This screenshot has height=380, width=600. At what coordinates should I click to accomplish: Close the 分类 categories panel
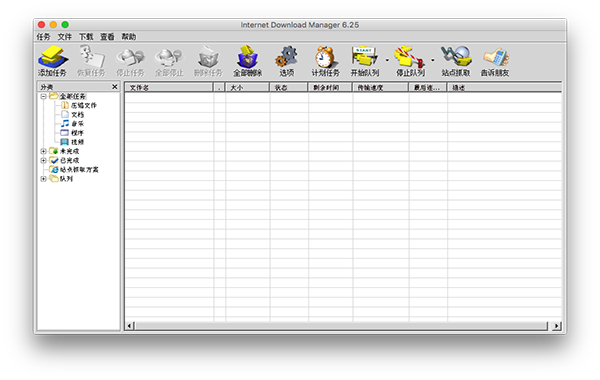(114, 87)
